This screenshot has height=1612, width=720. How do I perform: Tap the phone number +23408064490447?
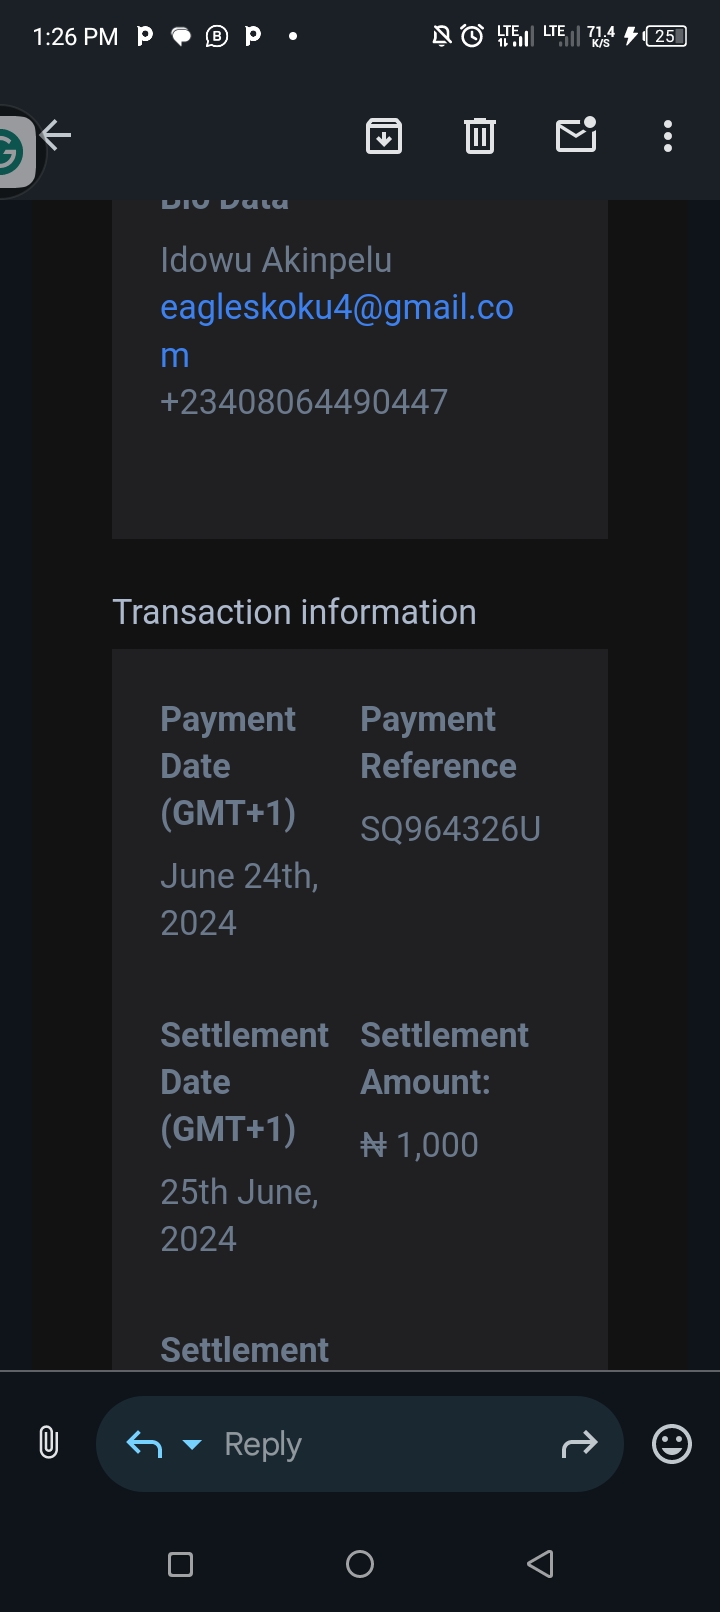[304, 402]
